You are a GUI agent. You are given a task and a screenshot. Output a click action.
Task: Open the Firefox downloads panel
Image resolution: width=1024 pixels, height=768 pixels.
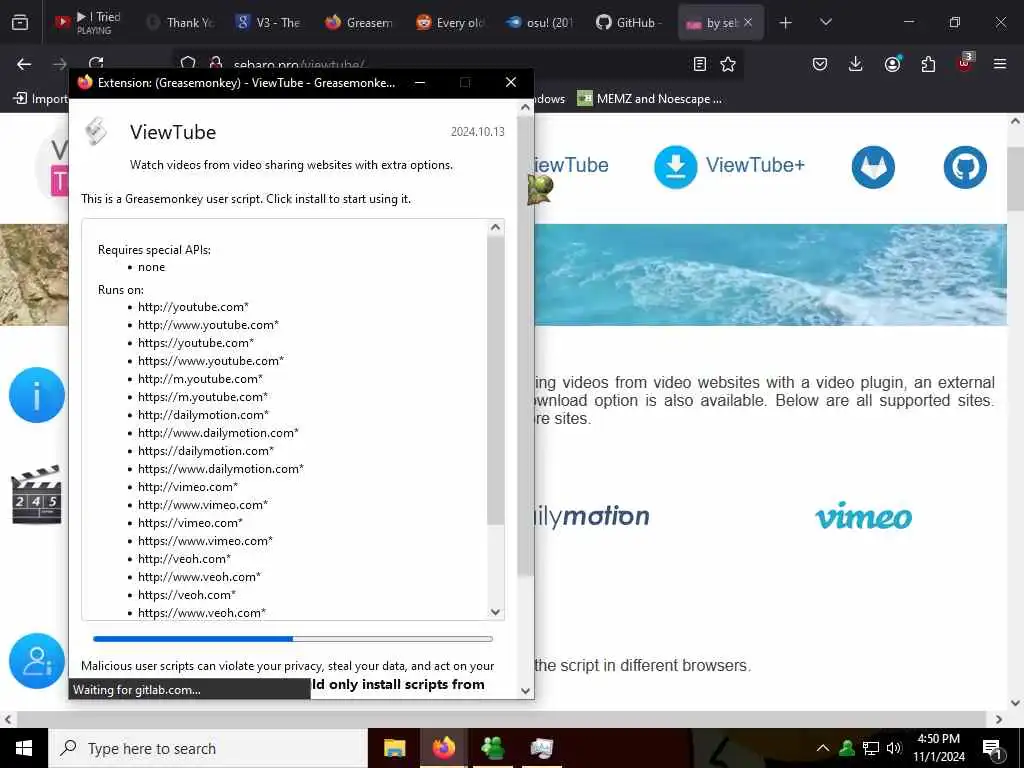[856, 64]
